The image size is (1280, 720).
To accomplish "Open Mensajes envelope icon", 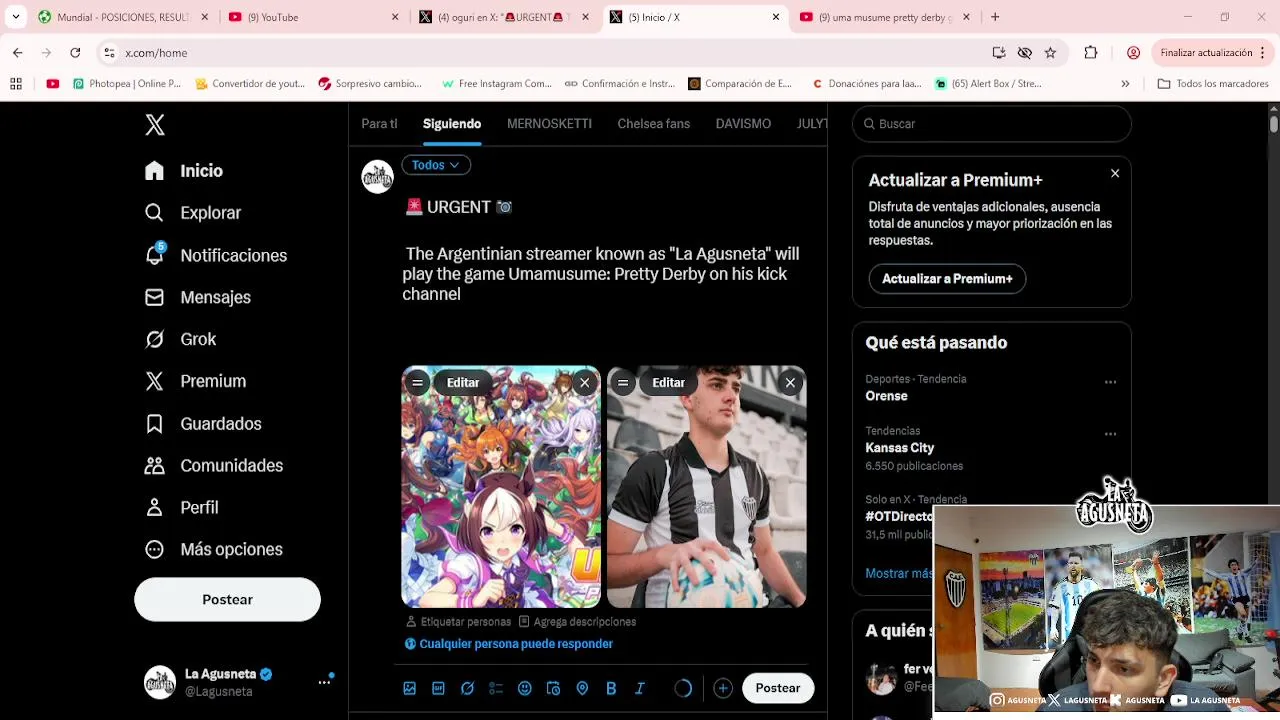I will point(154,297).
